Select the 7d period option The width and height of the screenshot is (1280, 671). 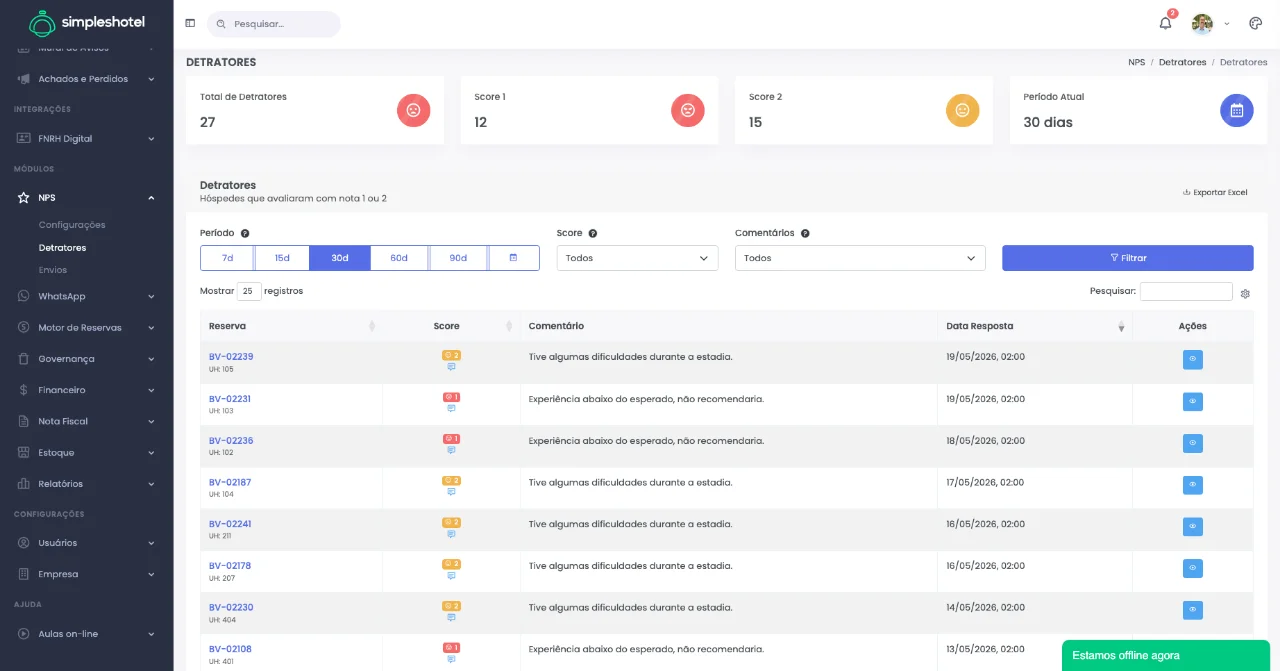[x=227, y=258]
